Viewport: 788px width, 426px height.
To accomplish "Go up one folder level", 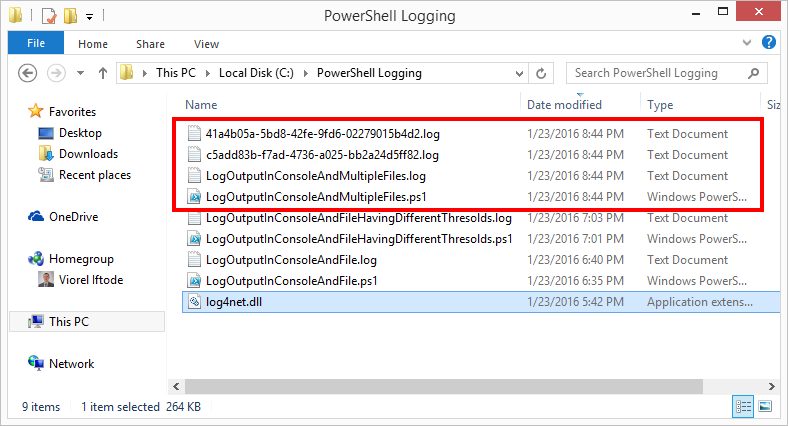I will 103,73.
